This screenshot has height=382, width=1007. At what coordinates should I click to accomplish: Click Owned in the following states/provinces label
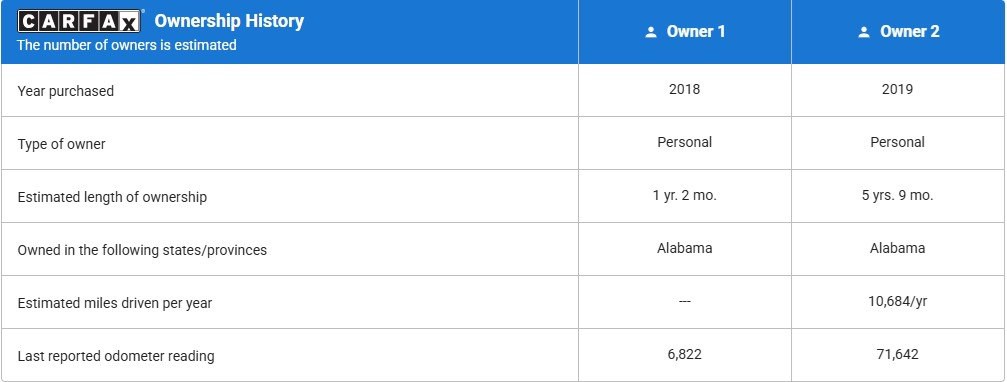click(x=142, y=250)
